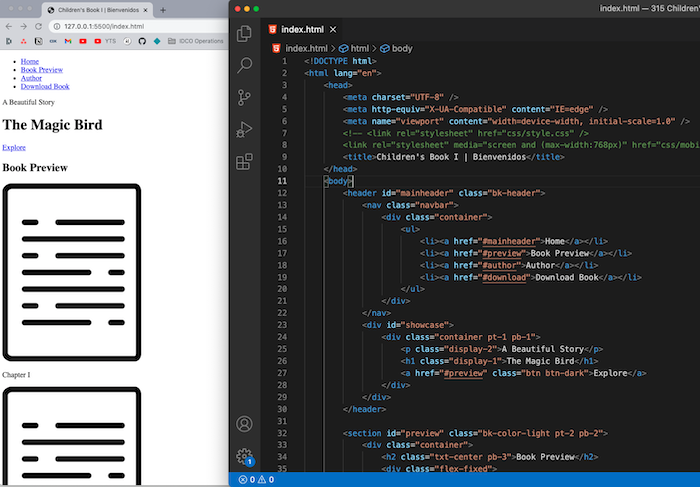Click the header id mainheader line
700x487 pixels.
click(x=444, y=193)
